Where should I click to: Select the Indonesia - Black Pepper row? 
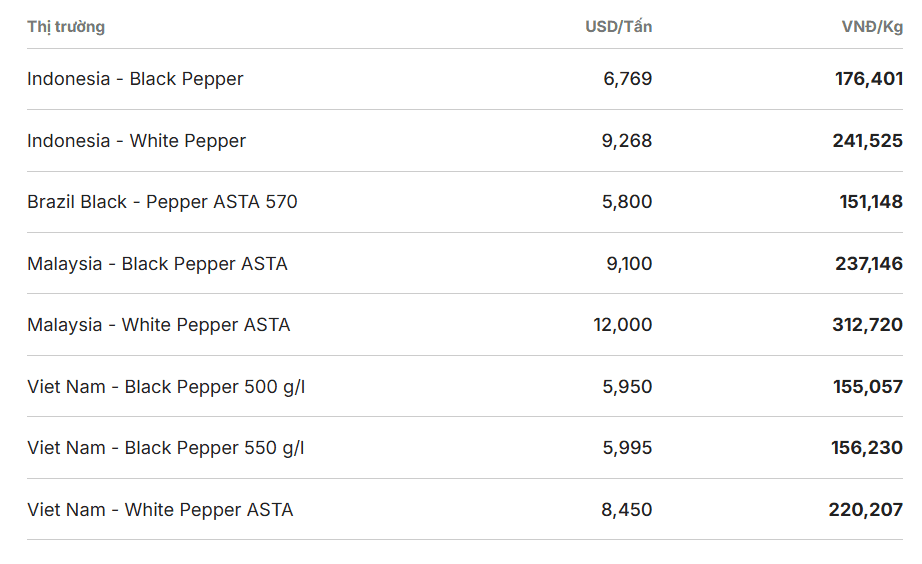pos(465,79)
